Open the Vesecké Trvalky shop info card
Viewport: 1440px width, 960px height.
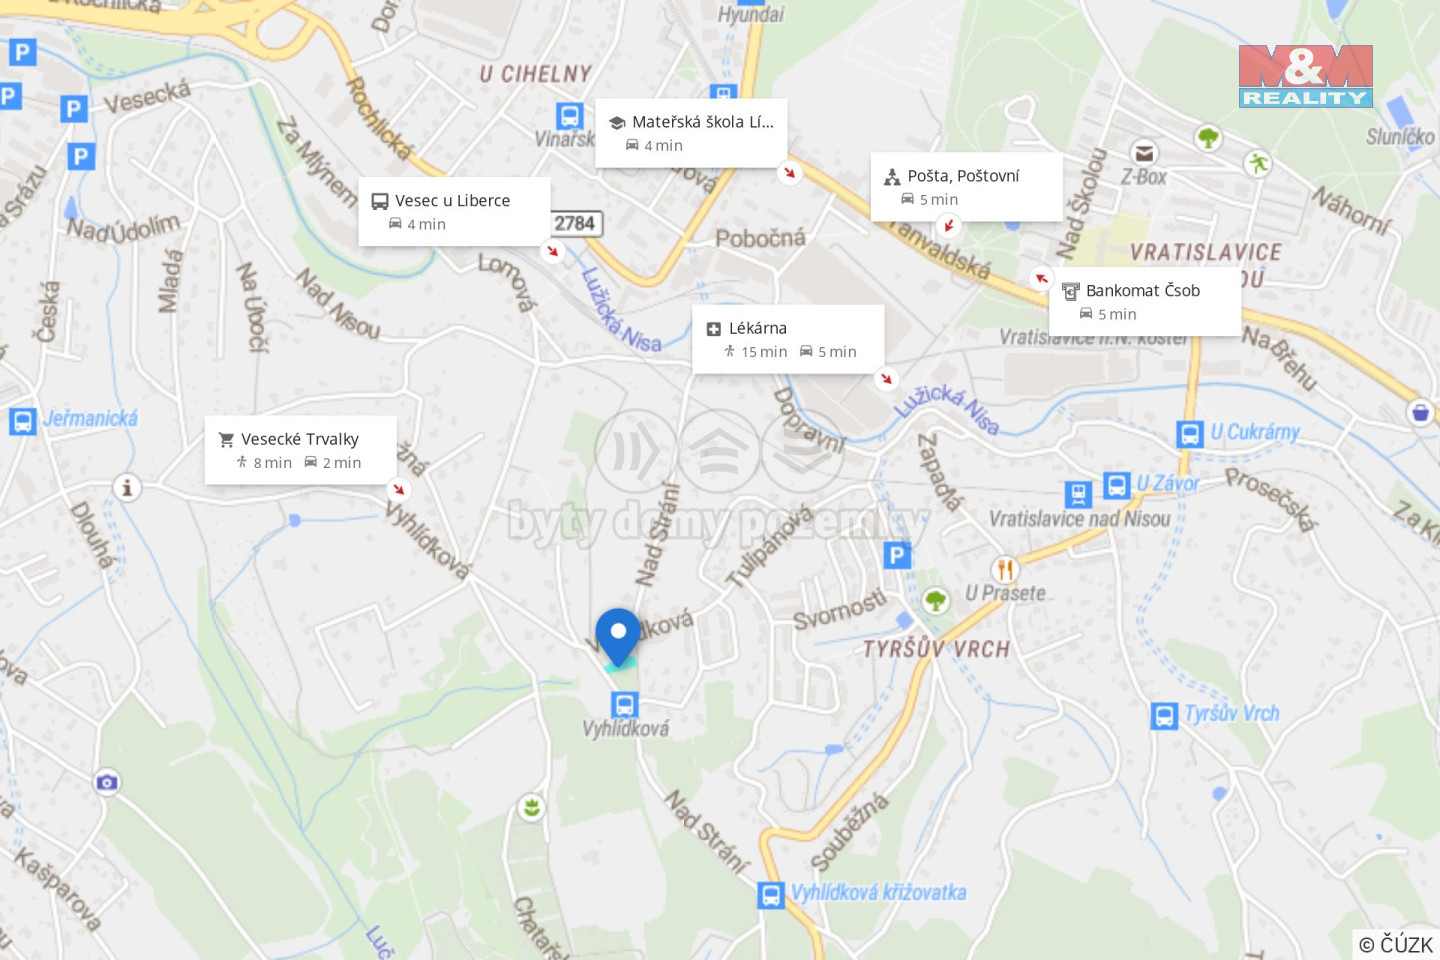point(300,450)
